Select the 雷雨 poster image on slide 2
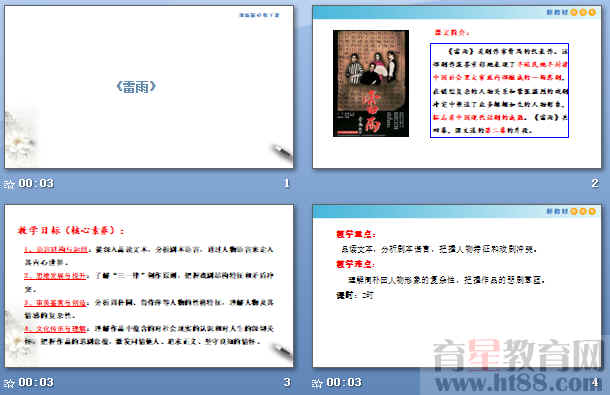Screen dimensions: 610x395 [x=371, y=83]
